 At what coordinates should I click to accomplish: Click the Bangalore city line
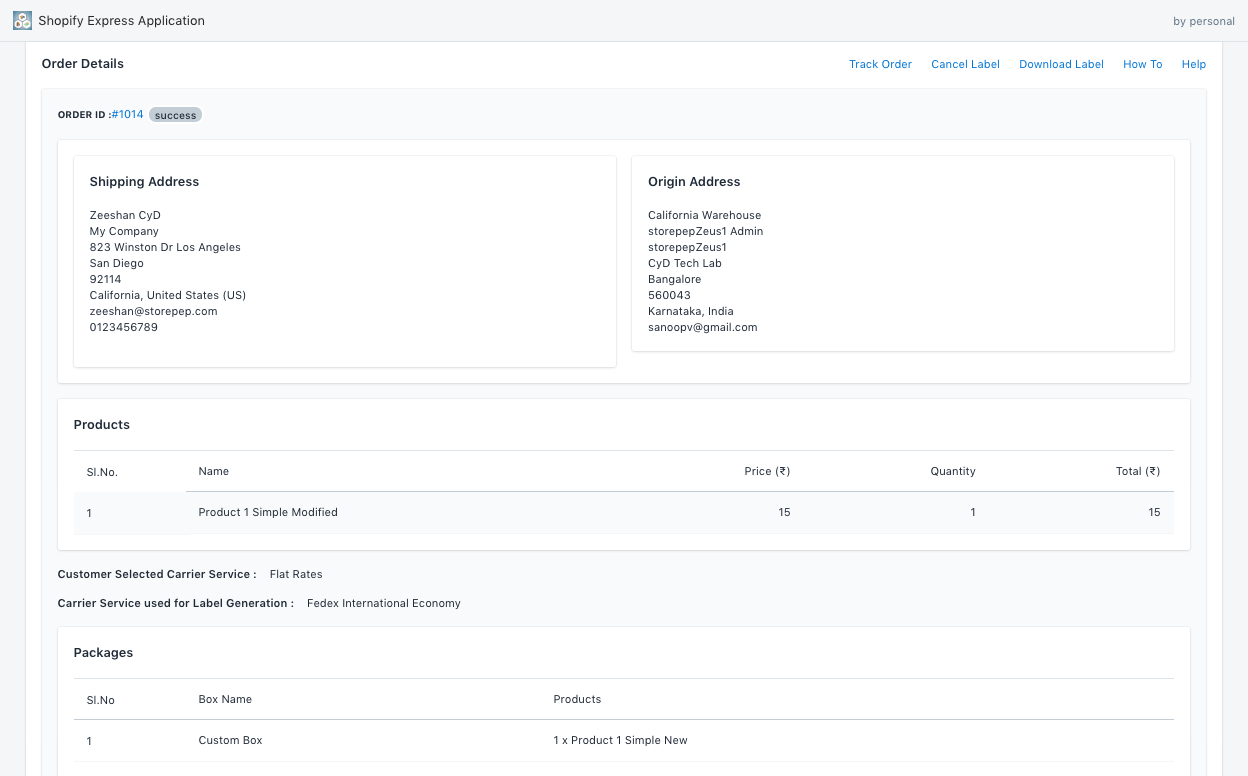pos(674,279)
